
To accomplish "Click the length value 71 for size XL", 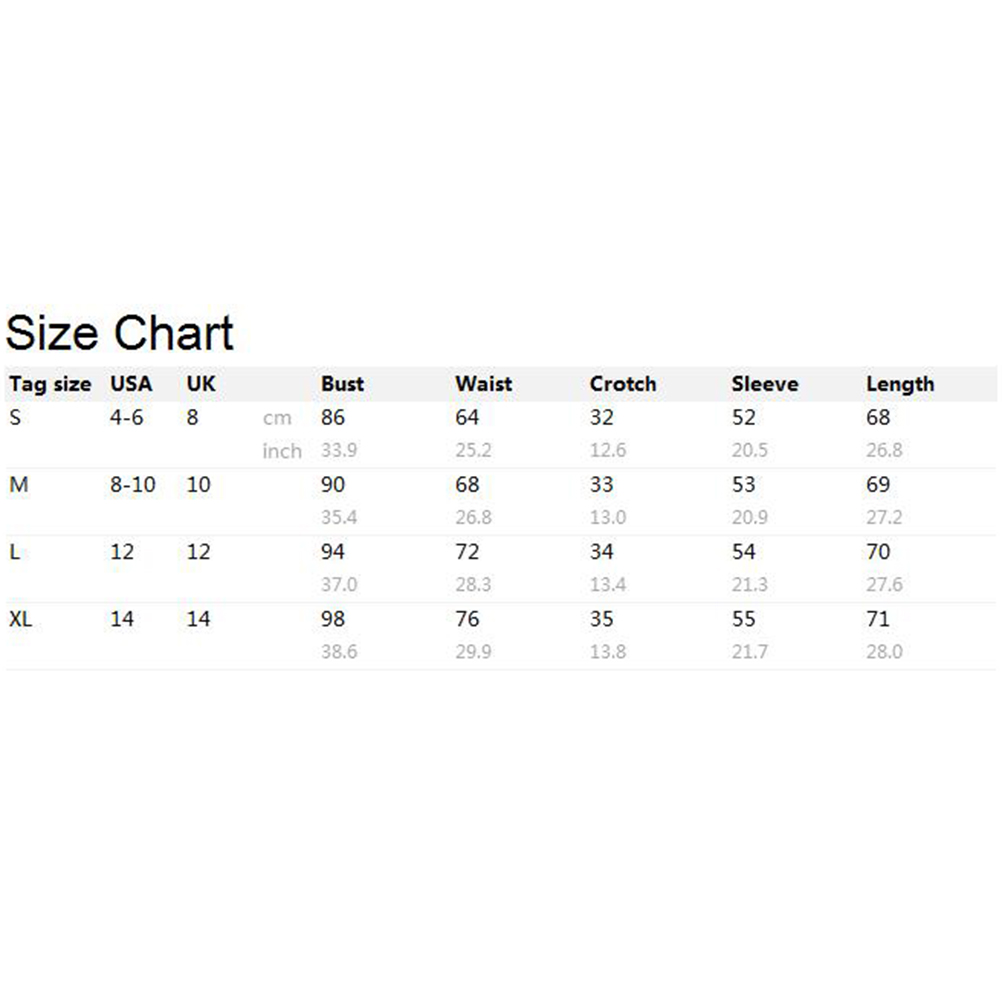I will pyautogui.click(x=878, y=619).
